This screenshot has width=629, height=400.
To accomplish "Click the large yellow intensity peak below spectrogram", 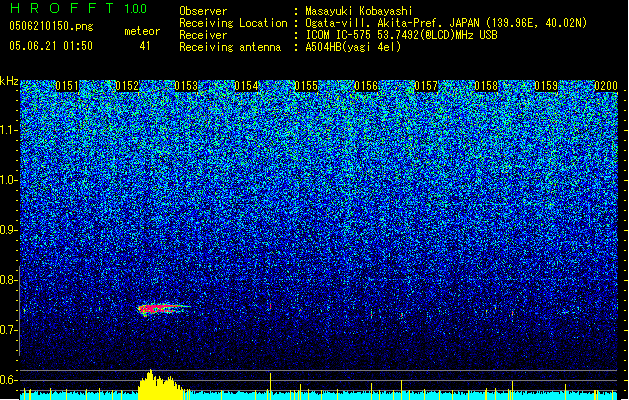I will click(162, 385).
